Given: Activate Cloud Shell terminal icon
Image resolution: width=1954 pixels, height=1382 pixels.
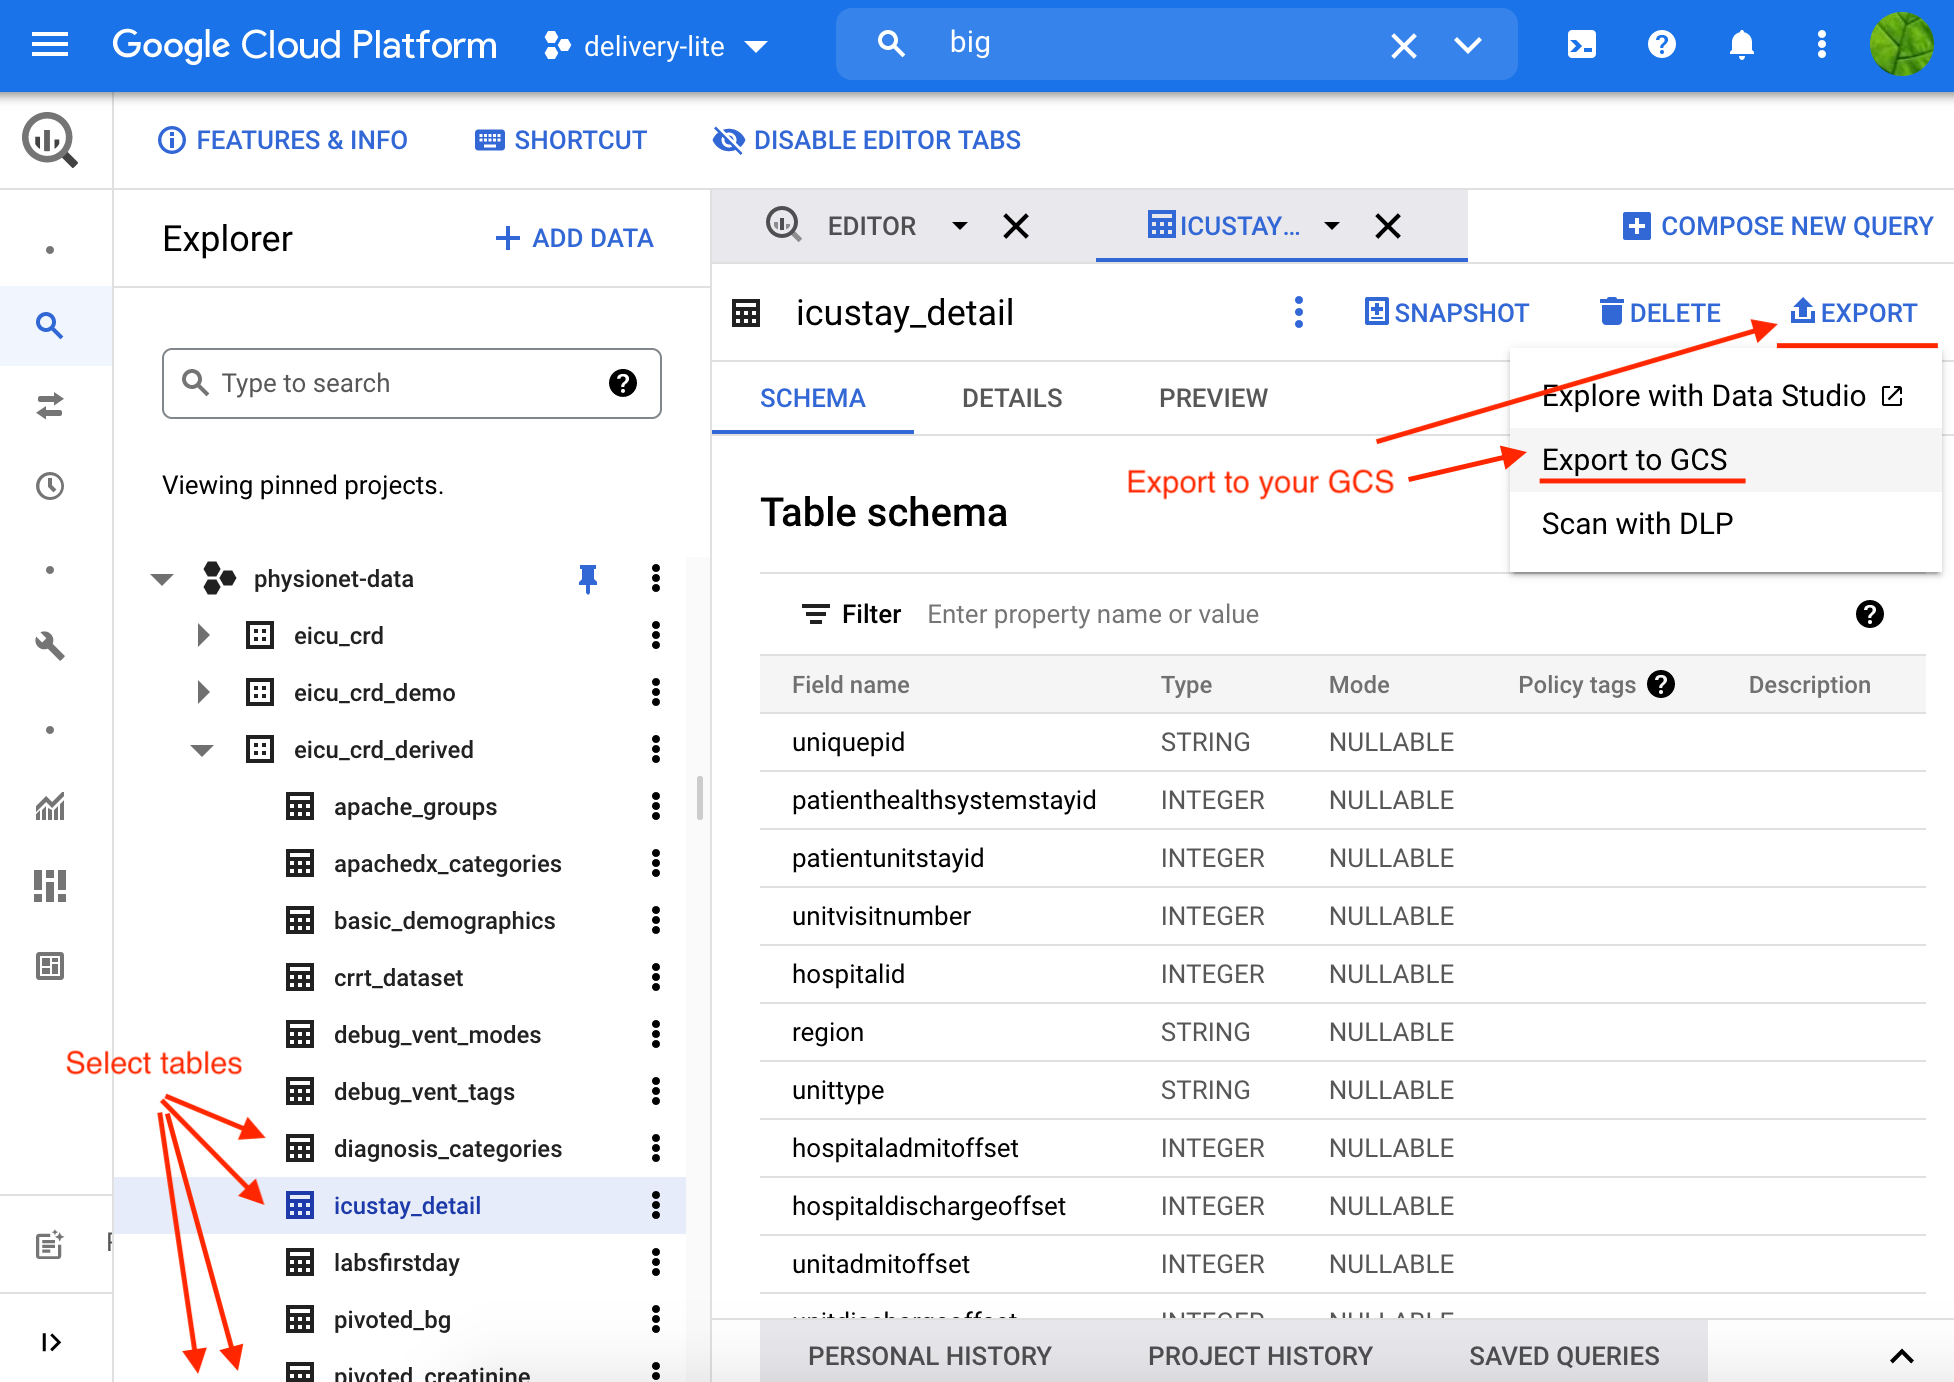Looking at the screenshot, I should pyautogui.click(x=1581, y=45).
